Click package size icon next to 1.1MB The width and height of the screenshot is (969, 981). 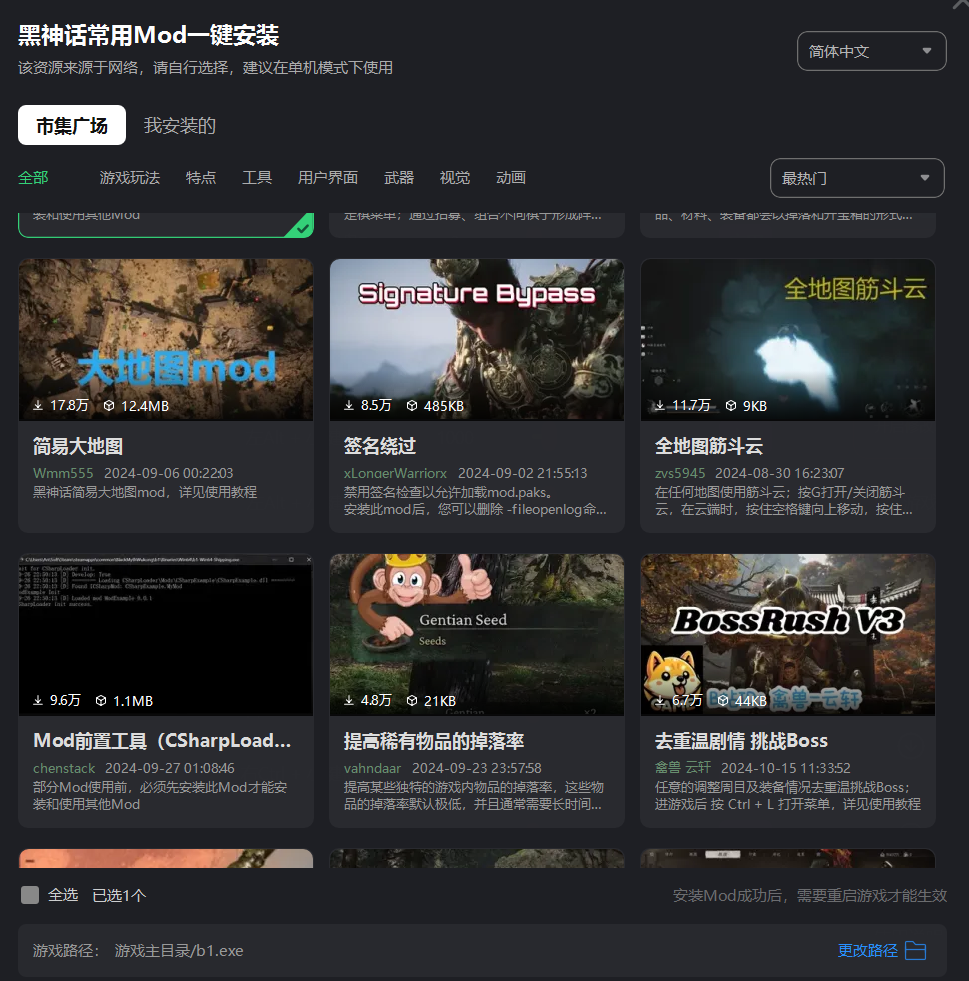coord(101,700)
